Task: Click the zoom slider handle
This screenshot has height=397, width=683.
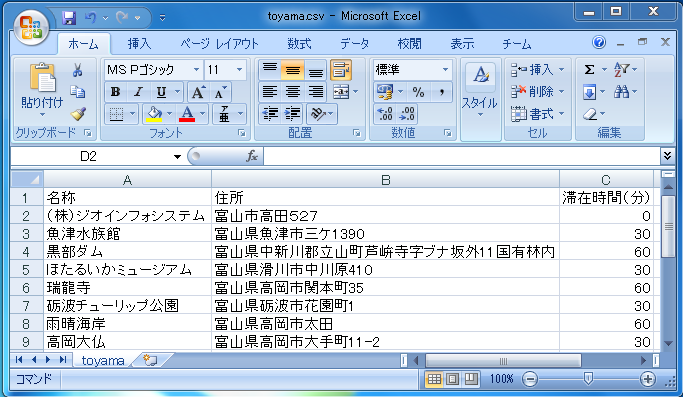Action: coord(588,379)
